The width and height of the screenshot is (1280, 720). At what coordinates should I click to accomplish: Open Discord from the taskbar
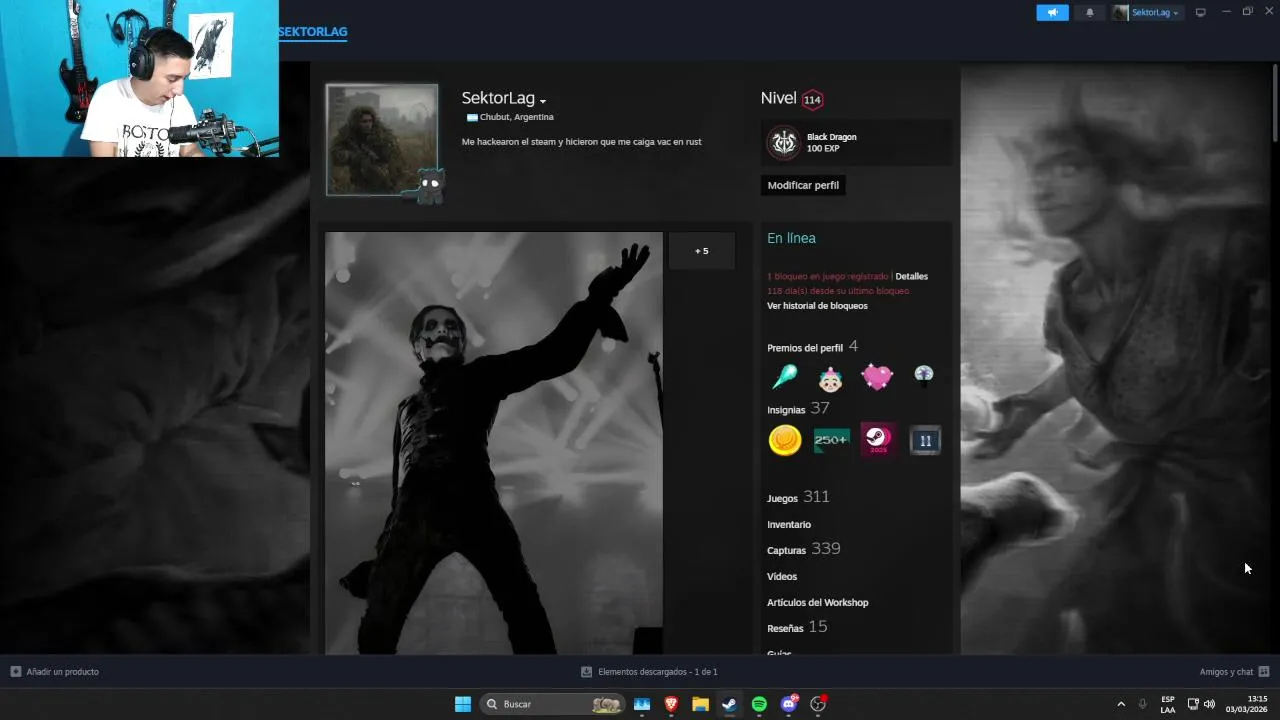coord(789,704)
